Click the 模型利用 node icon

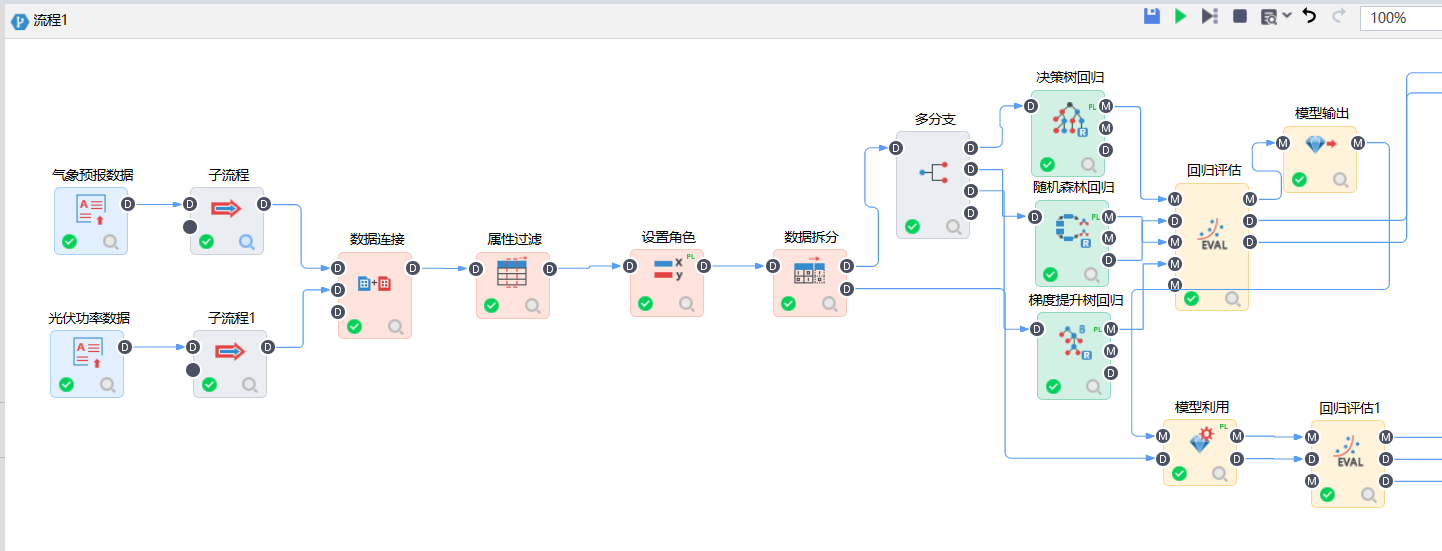[x=1199, y=441]
